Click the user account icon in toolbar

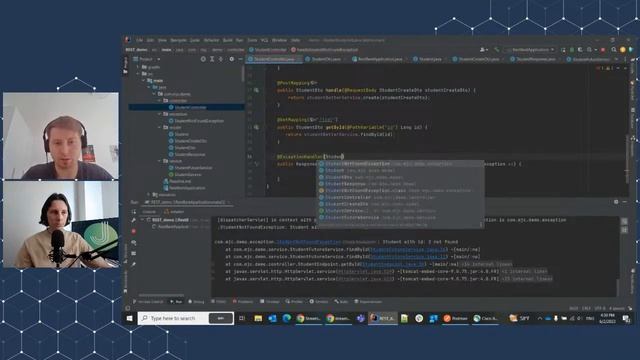coord(484,50)
